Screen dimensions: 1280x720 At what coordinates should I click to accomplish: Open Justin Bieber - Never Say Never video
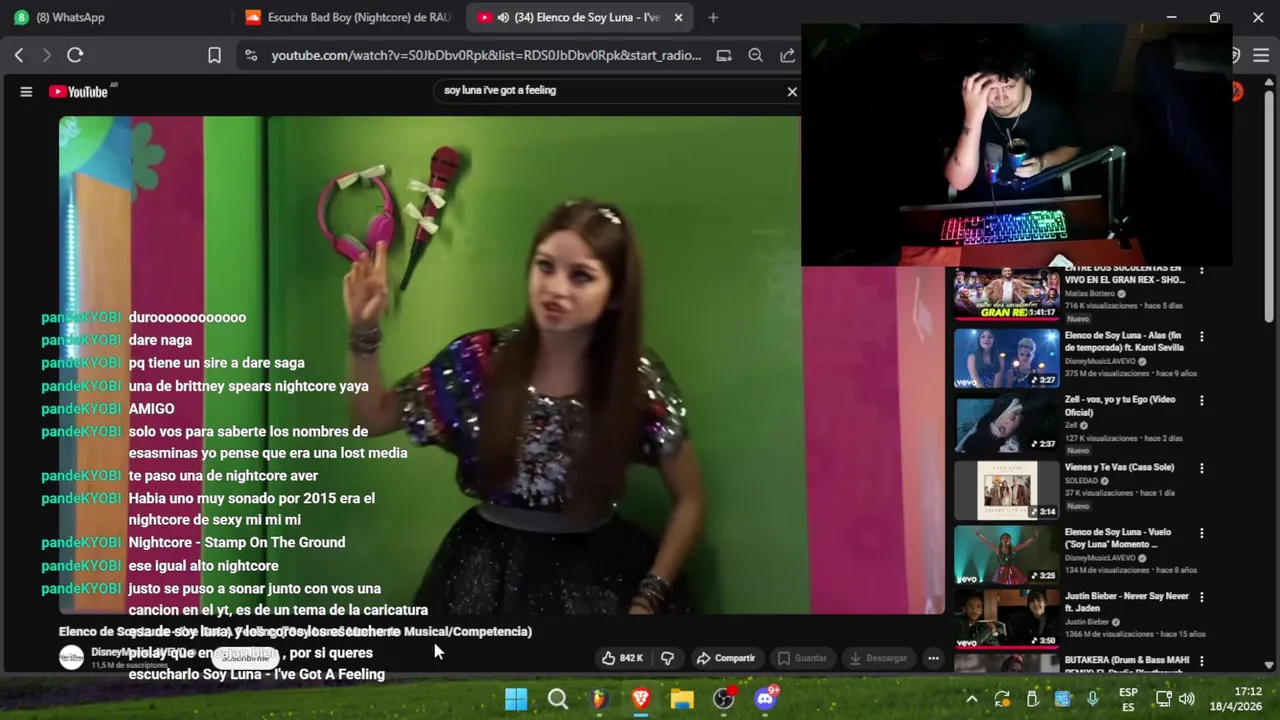[1127, 601]
